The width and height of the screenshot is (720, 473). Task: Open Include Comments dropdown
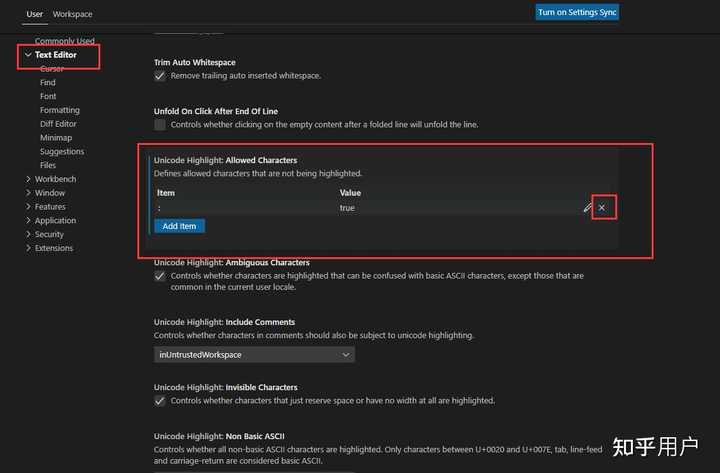coord(254,355)
